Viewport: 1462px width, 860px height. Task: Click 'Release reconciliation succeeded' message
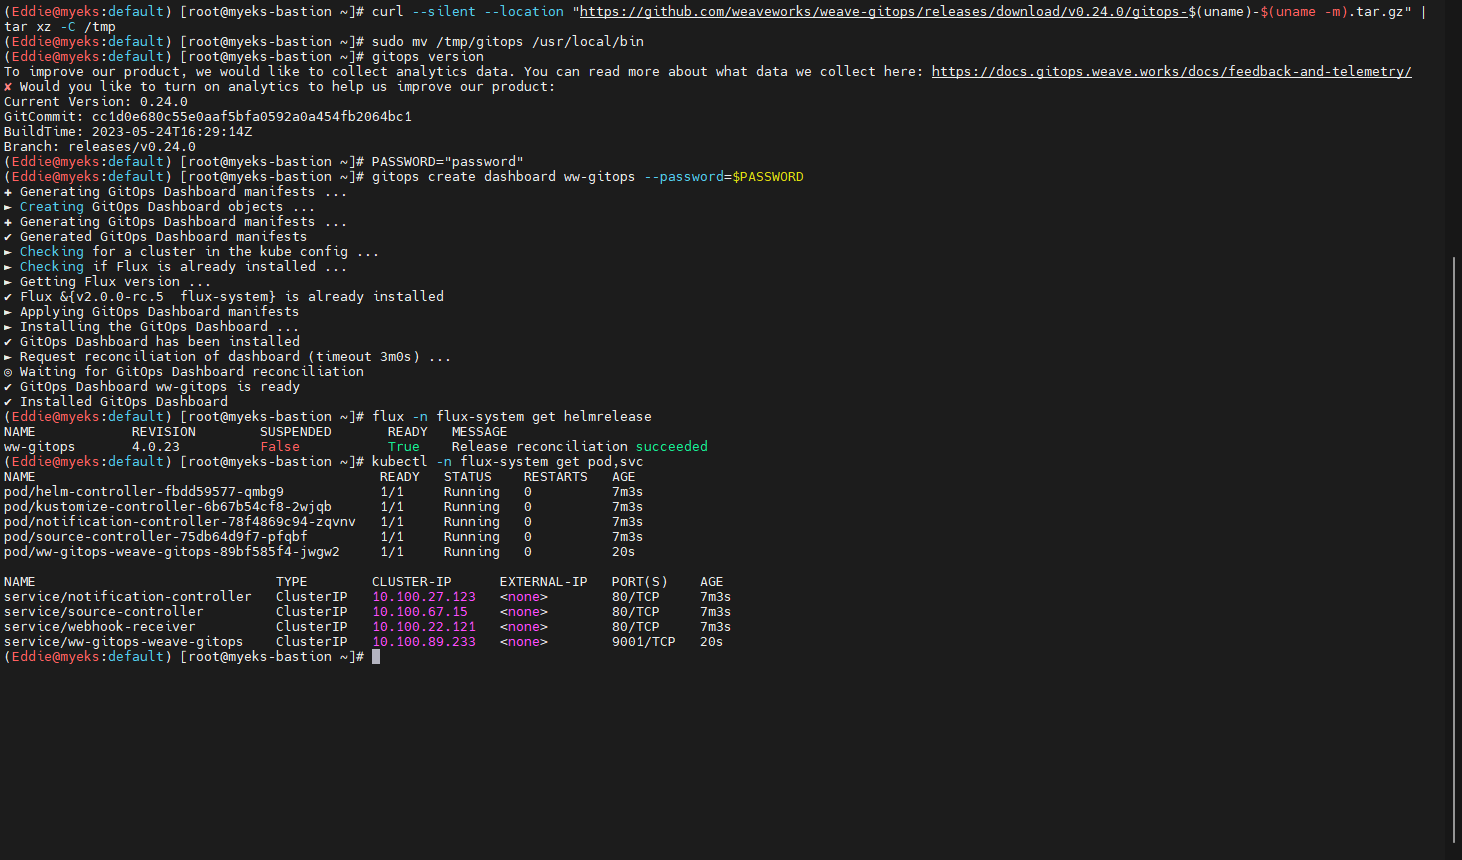coord(580,447)
